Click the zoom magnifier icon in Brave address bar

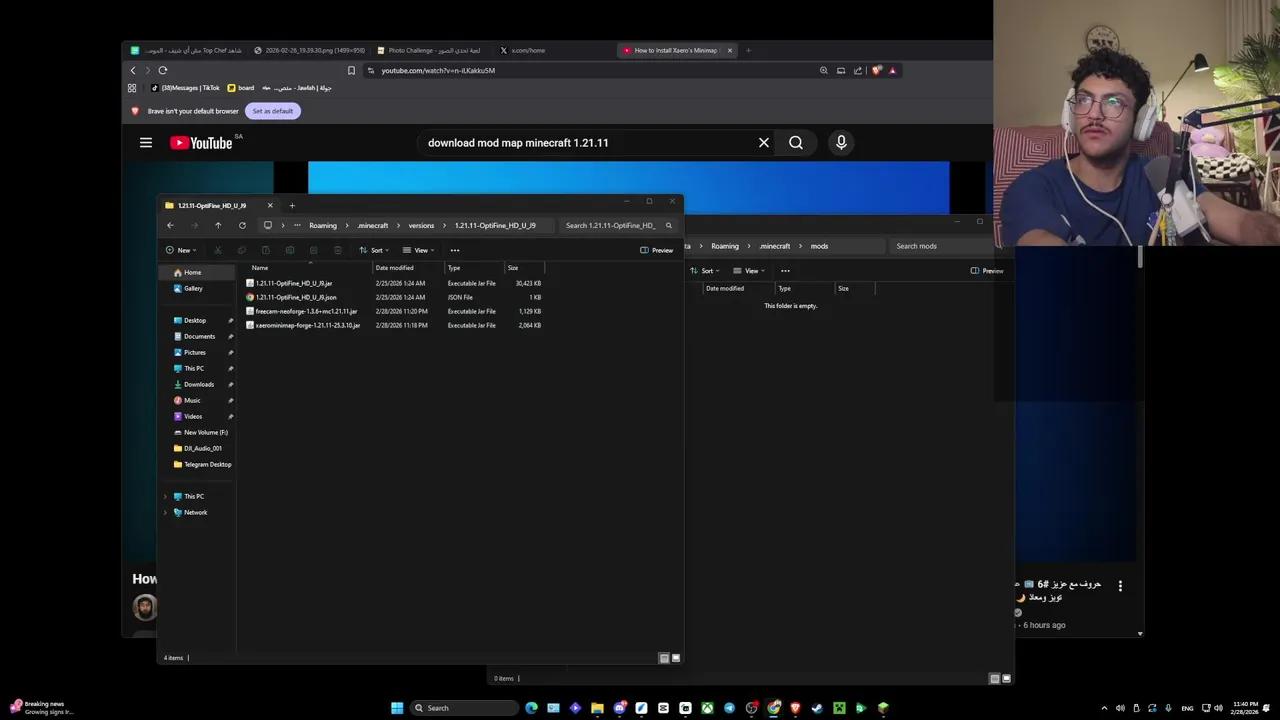(x=824, y=70)
